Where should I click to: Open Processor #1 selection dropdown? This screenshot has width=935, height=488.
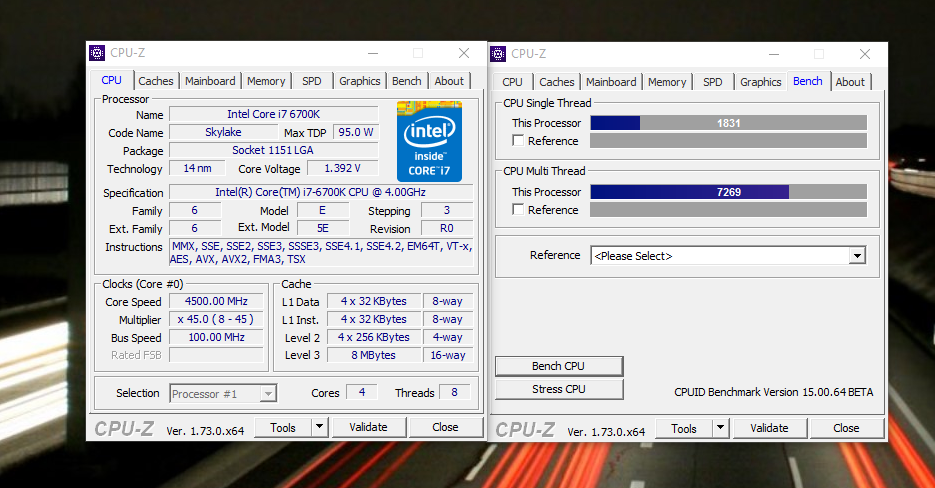pos(268,394)
